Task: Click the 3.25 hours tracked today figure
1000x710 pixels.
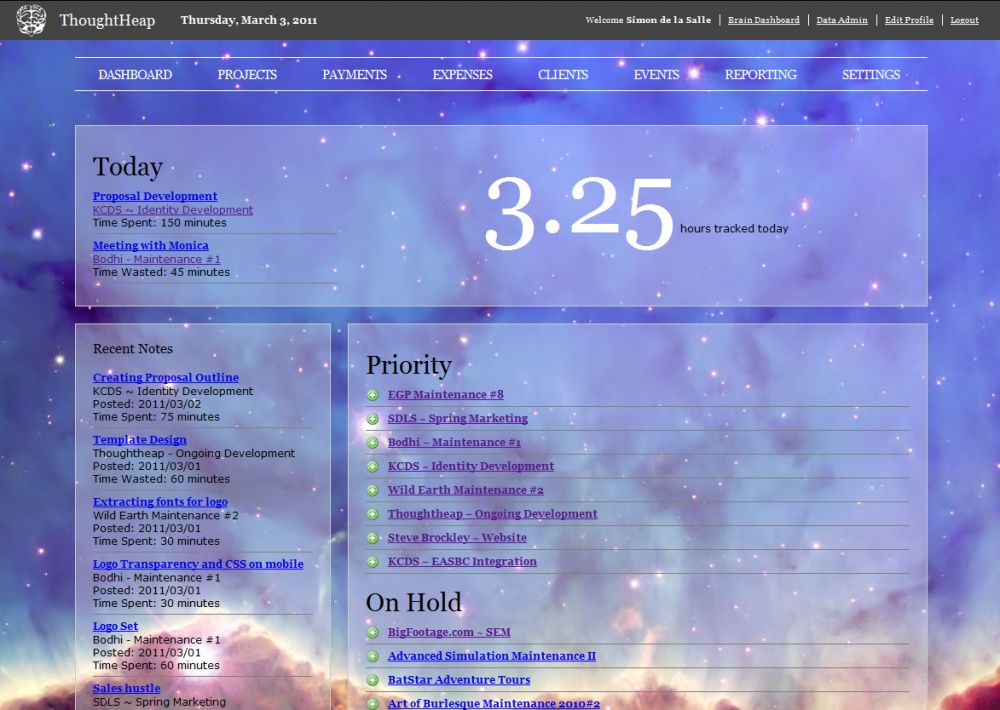Action: click(579, 213)
